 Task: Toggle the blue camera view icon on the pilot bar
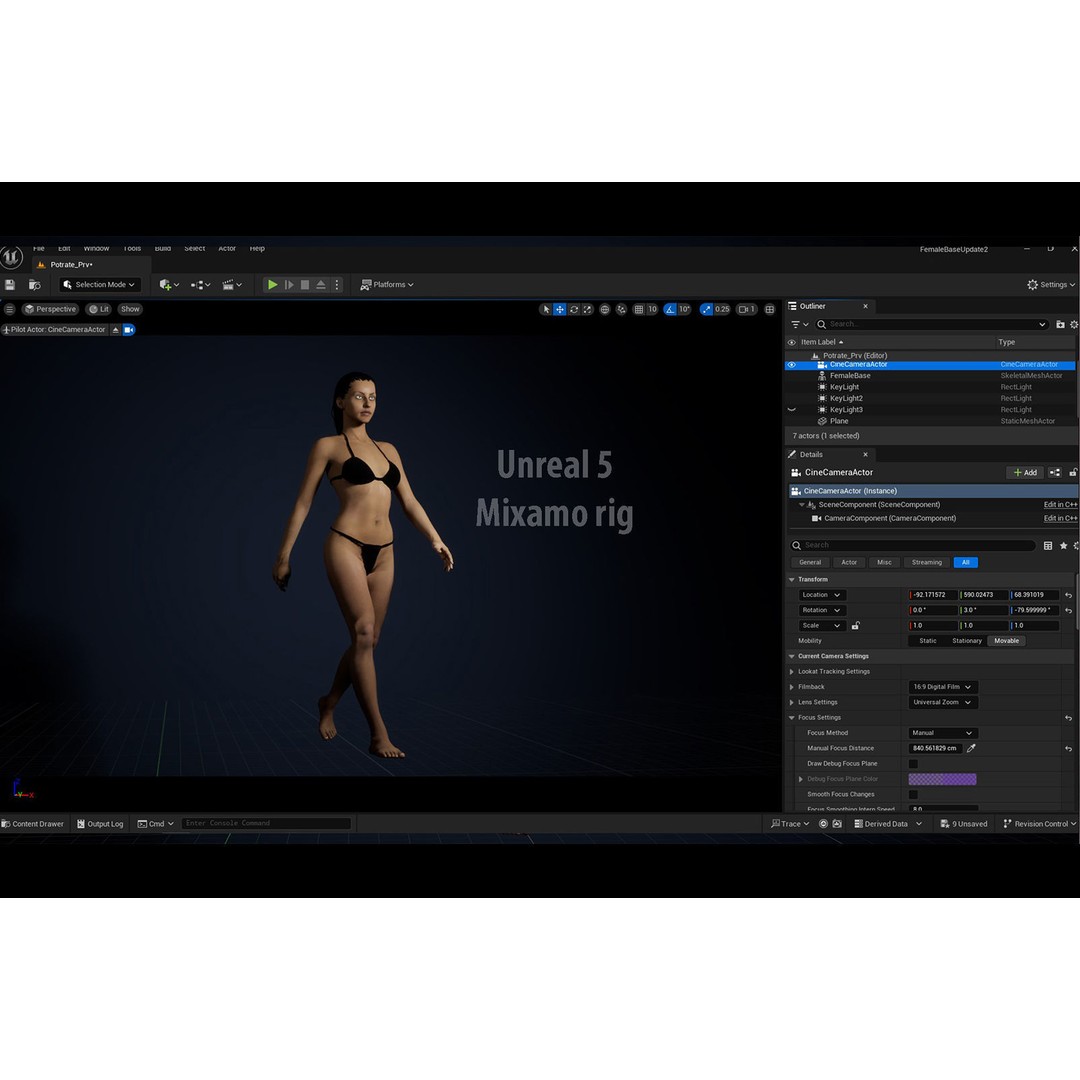pos(129,330)
